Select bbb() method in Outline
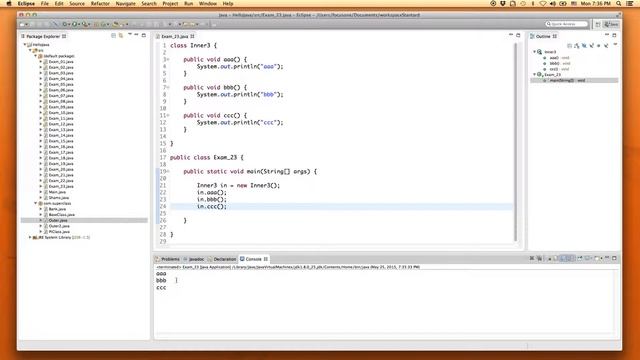640x360 pixels. click(560, 63)
